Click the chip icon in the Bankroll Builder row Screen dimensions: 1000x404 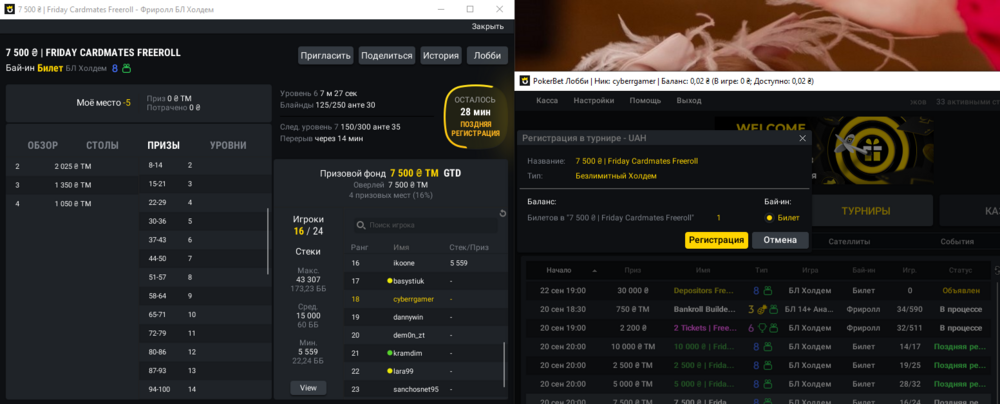(760, 310)
